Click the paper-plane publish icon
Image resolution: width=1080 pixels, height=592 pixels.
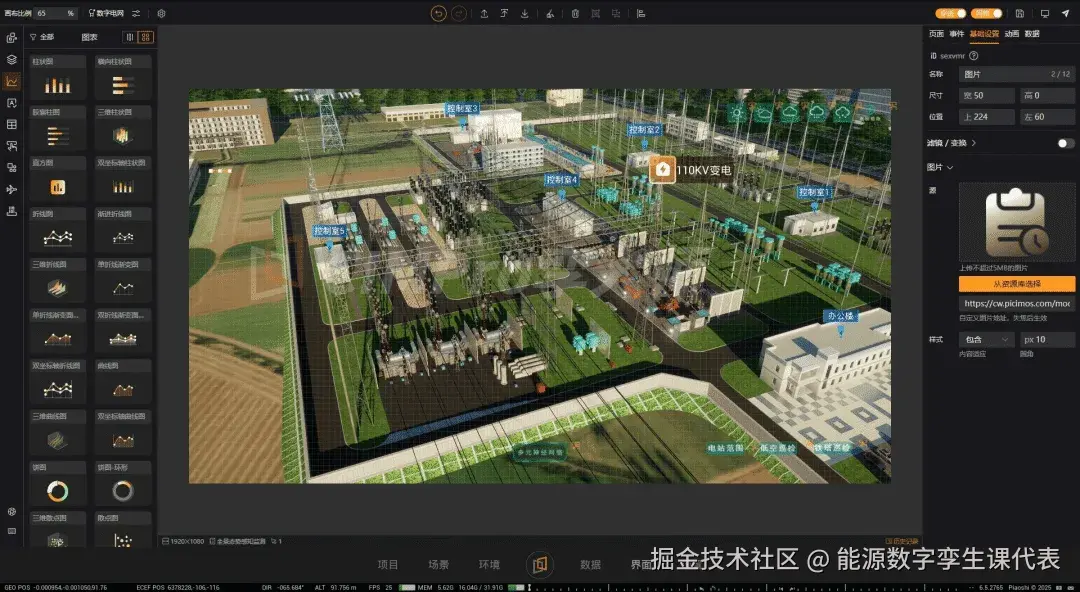click(1066, 13)
